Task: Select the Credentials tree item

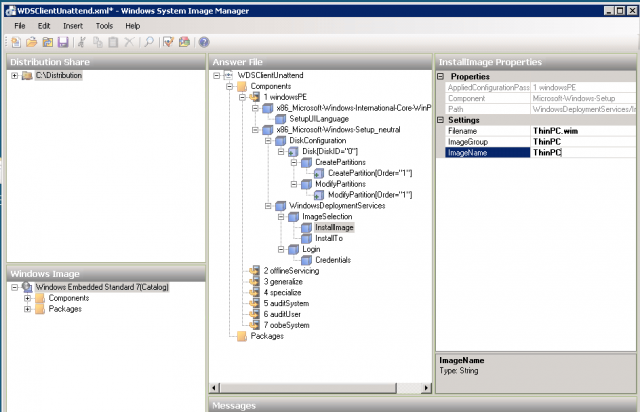Action: (x=337, y=259)
